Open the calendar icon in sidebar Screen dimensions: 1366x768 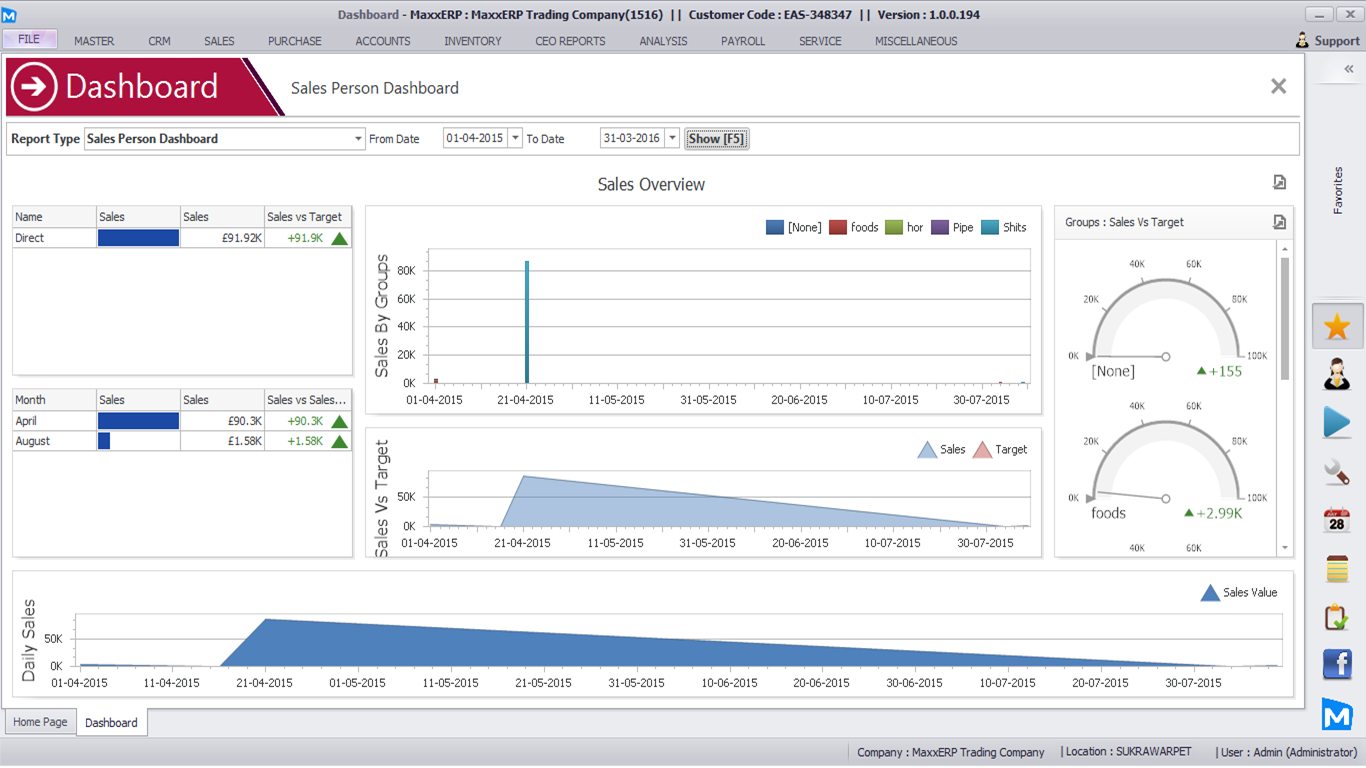tap(1337, 520)
